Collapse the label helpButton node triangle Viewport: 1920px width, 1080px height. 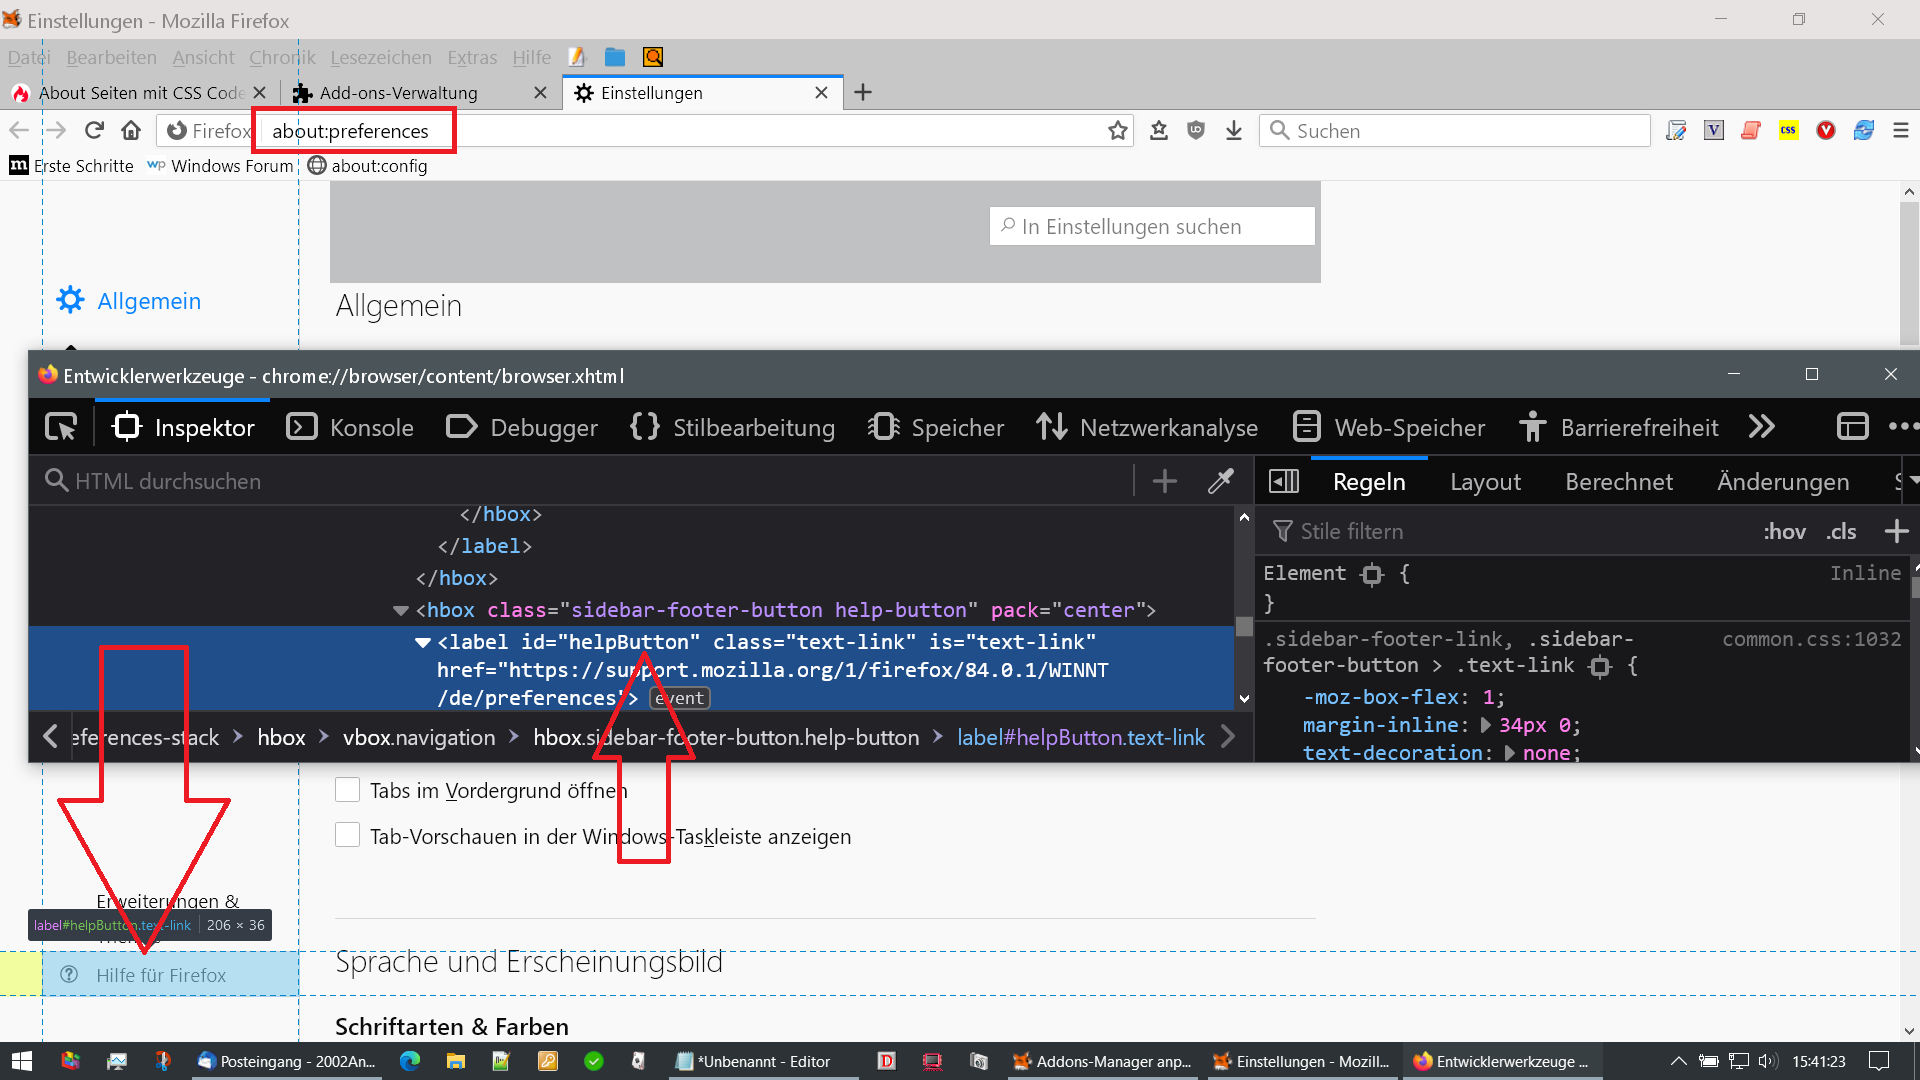pos(423,642)
